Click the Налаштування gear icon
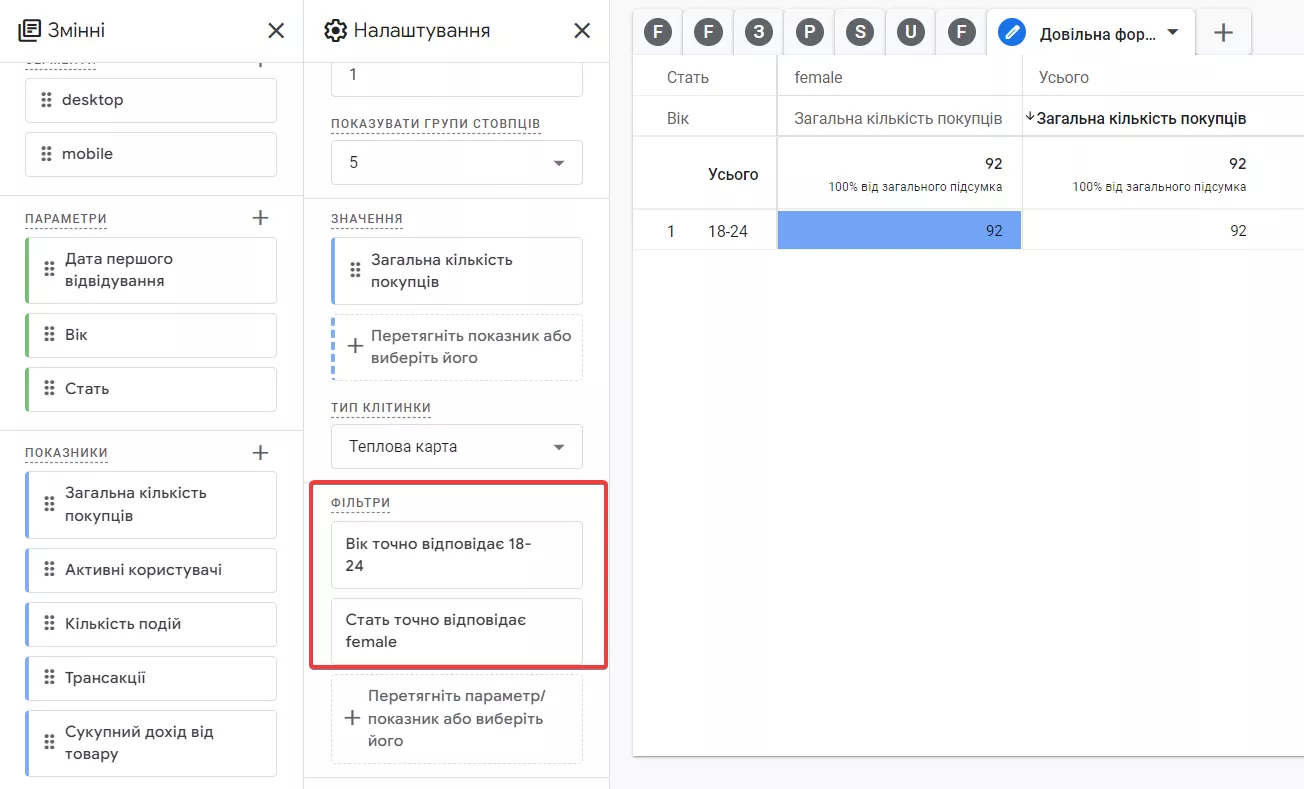Viewport: 1304px width, 789px height. coord(335,31)
